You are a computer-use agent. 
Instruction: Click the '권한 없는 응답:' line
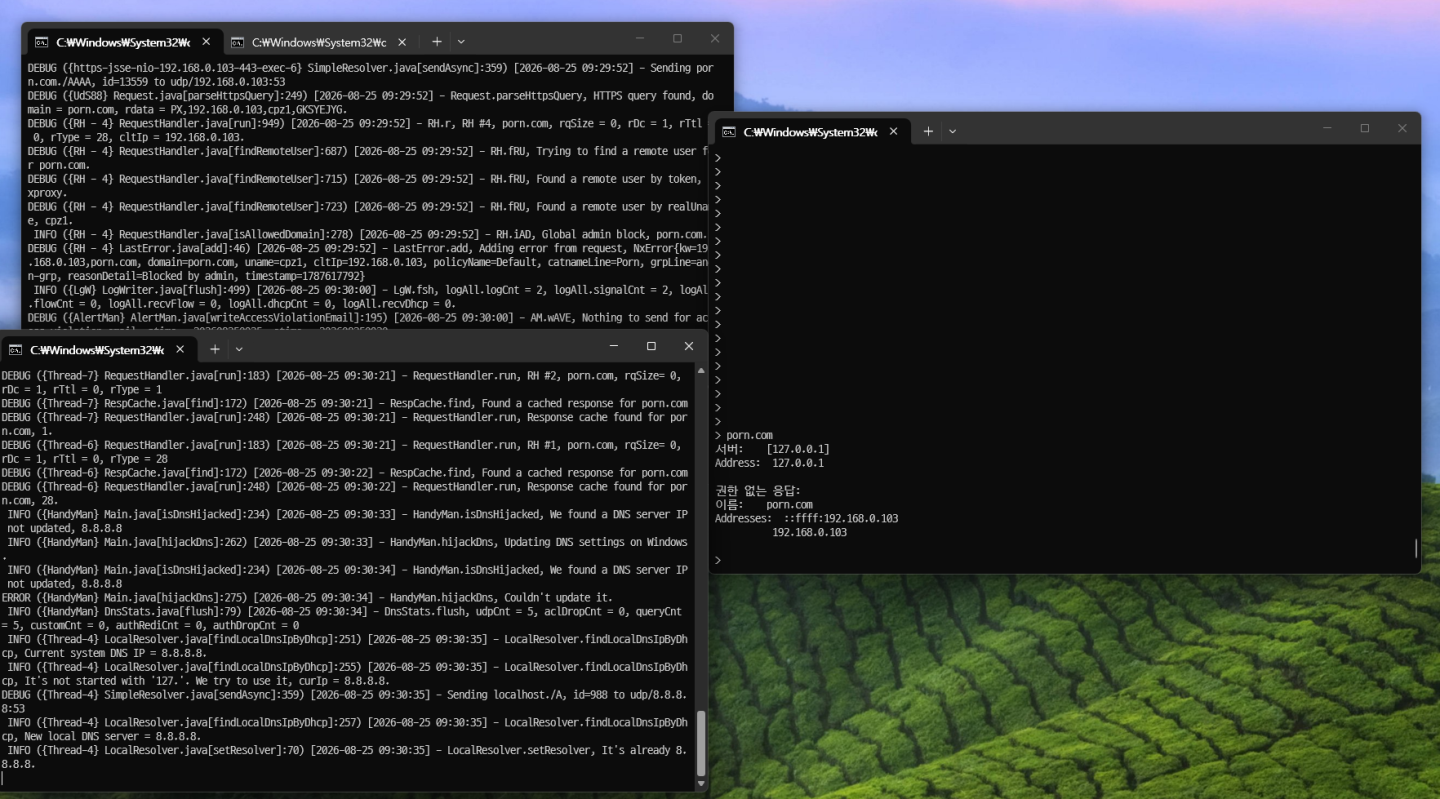[757, 491]
